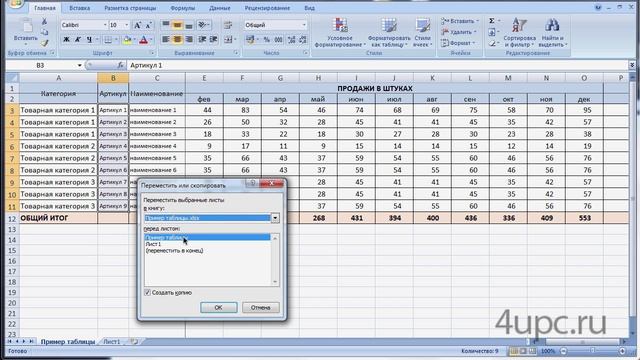Toggle middle vertical alignment
Image resolution: width=640 pixels, height=360 pixels.
click(177, 25)
